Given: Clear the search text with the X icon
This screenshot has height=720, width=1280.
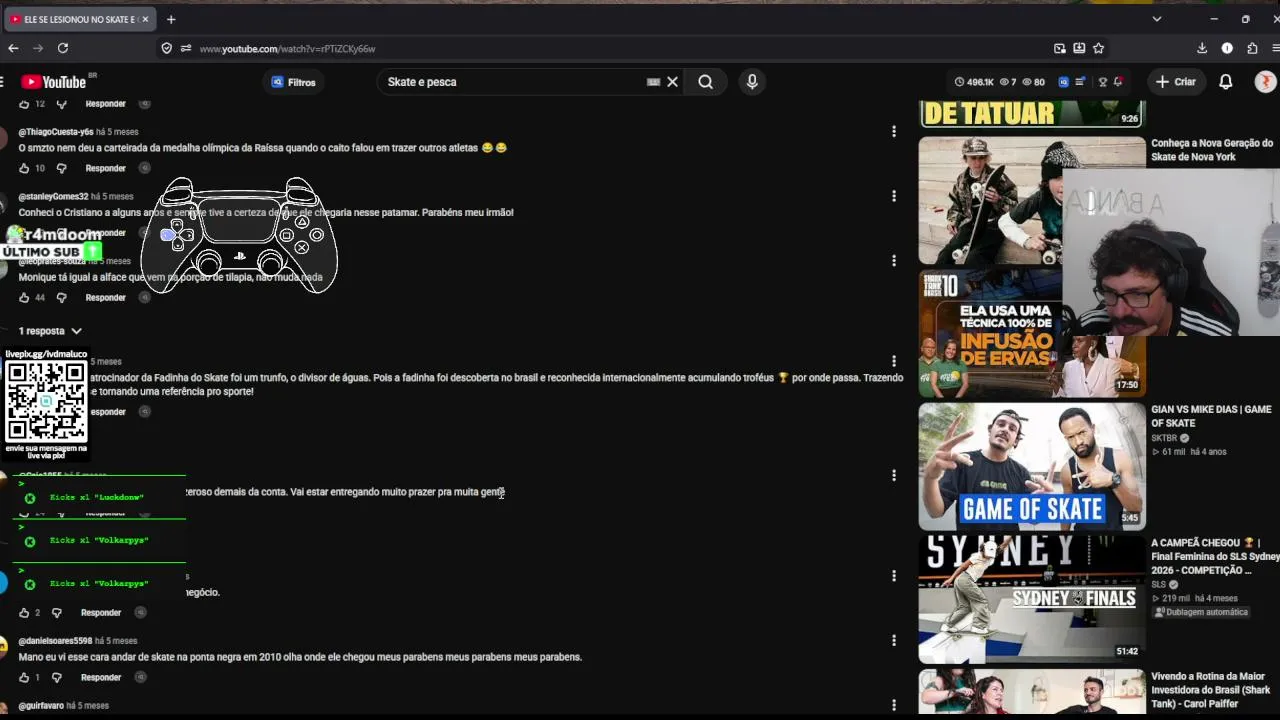Looking at the screenshot, I should click(673, 82).
